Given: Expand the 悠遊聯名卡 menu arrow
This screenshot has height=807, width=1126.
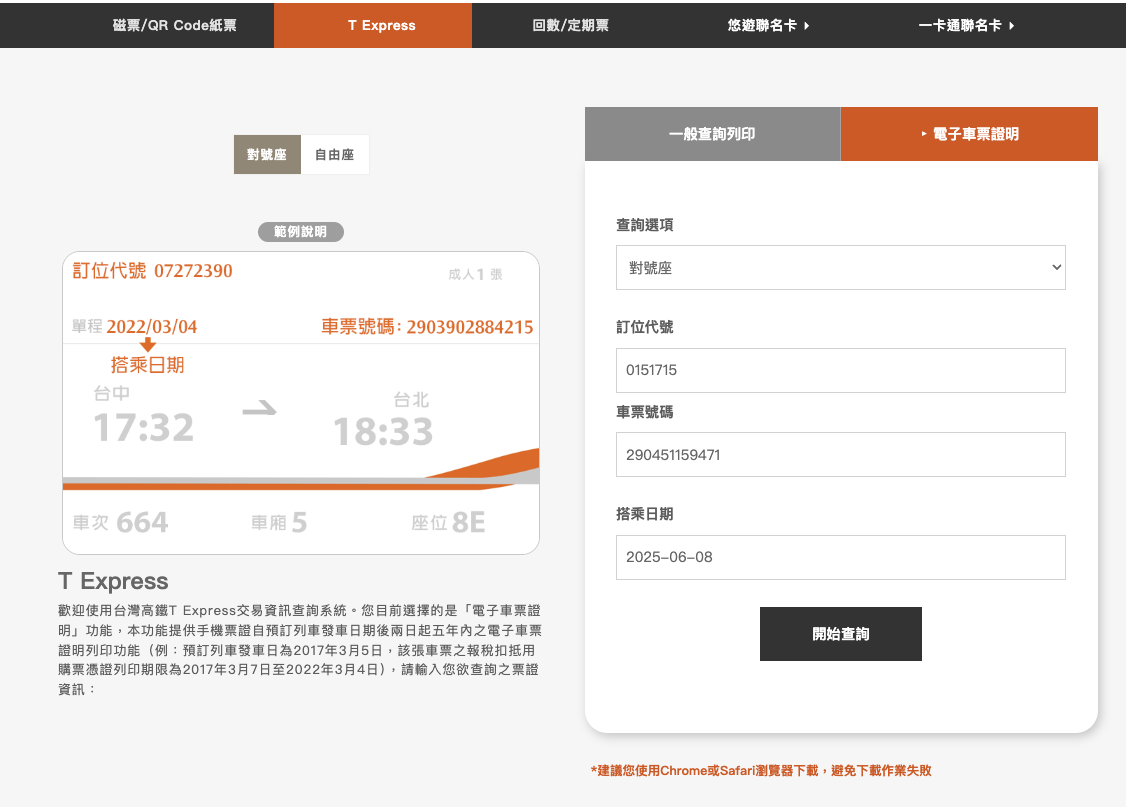Looking at the screenshot, I should (x=806, y=26).
